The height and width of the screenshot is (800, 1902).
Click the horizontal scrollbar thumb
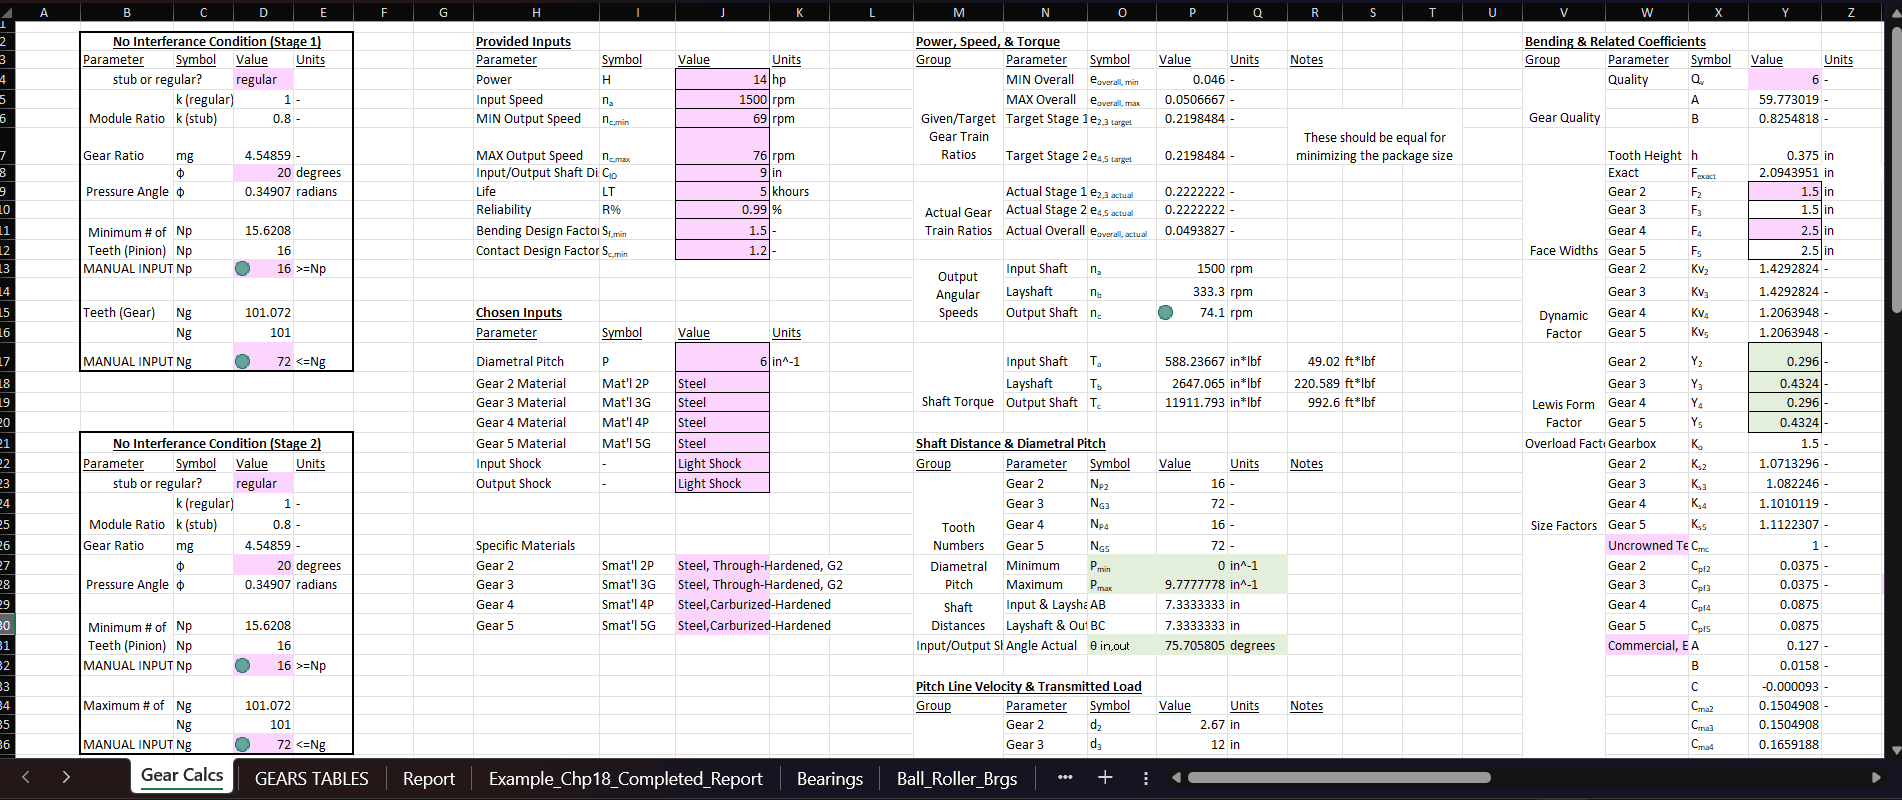[x=1339, y=777]
